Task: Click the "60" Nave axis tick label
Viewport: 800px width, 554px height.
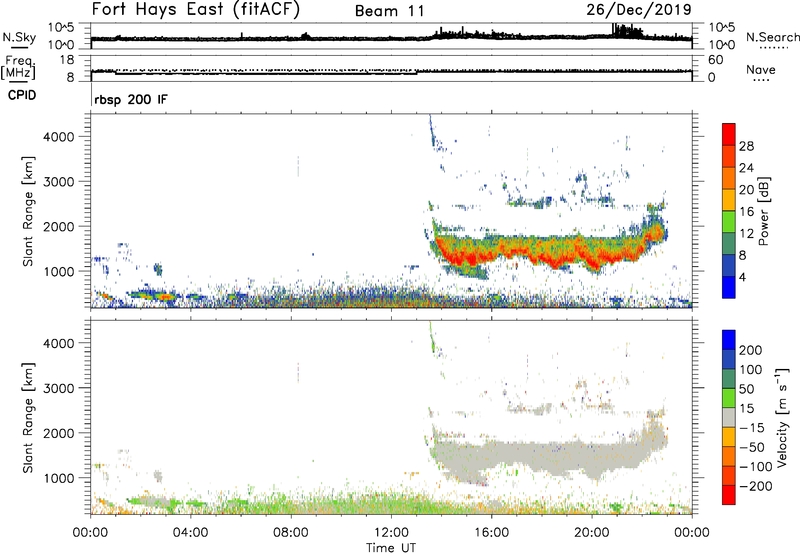Action: point(715,60)
